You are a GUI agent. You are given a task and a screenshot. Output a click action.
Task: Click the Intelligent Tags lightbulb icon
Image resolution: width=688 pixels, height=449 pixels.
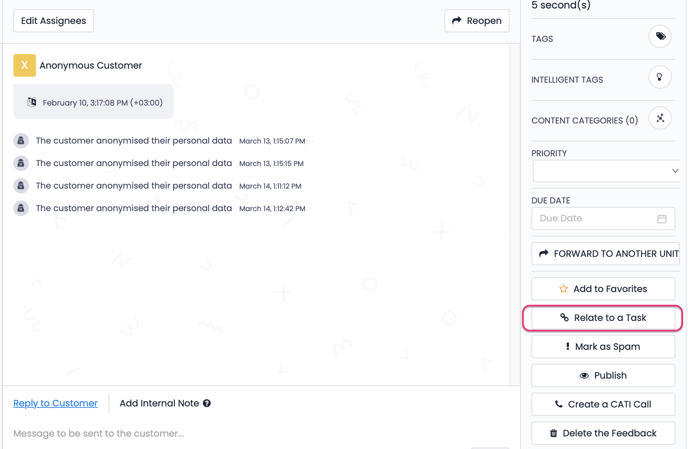[x=660, y=78]
